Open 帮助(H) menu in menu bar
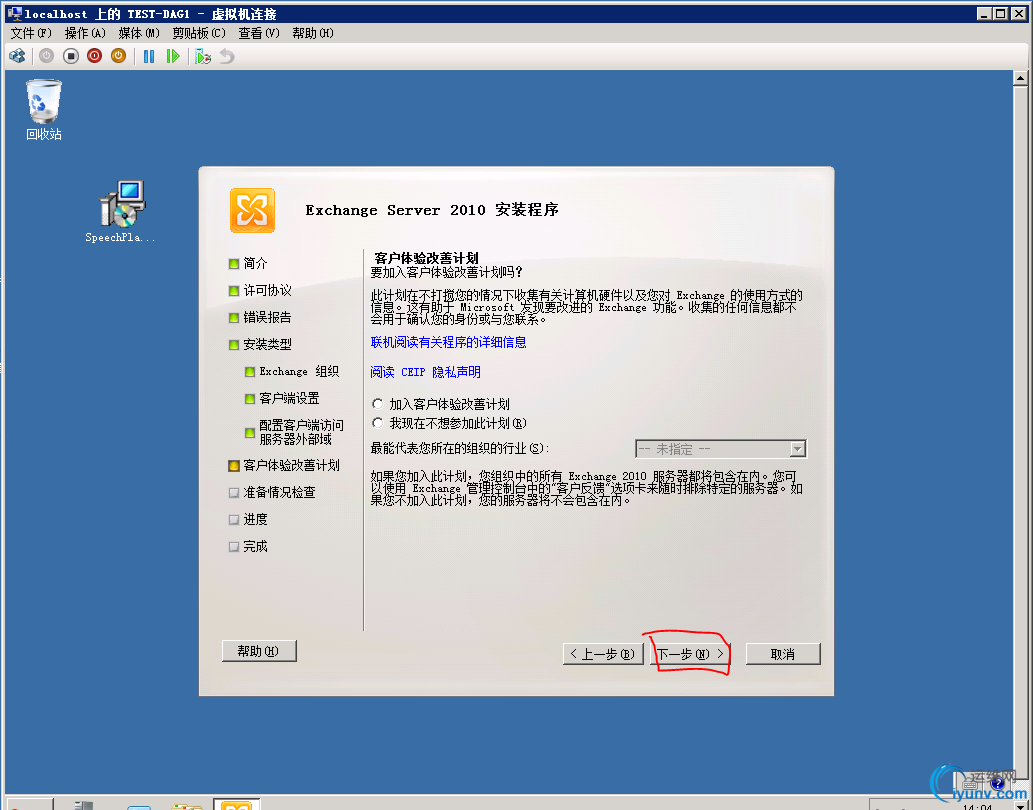Viewport: 1033px width, 810px height. pos(313,33)
